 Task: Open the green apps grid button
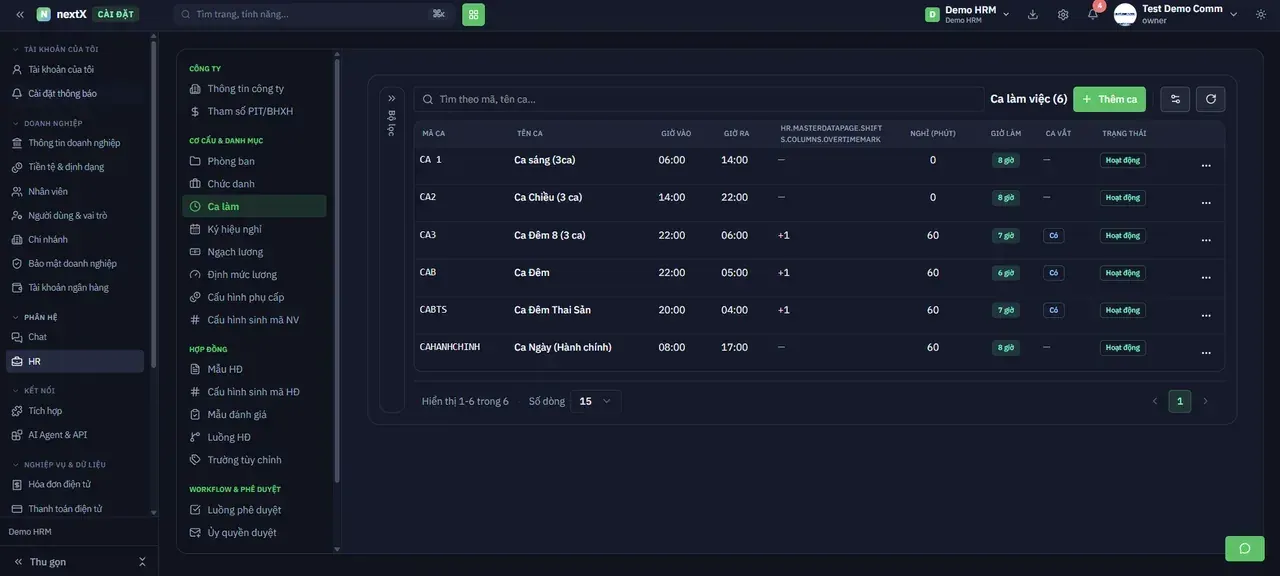[x=473, y=14]
